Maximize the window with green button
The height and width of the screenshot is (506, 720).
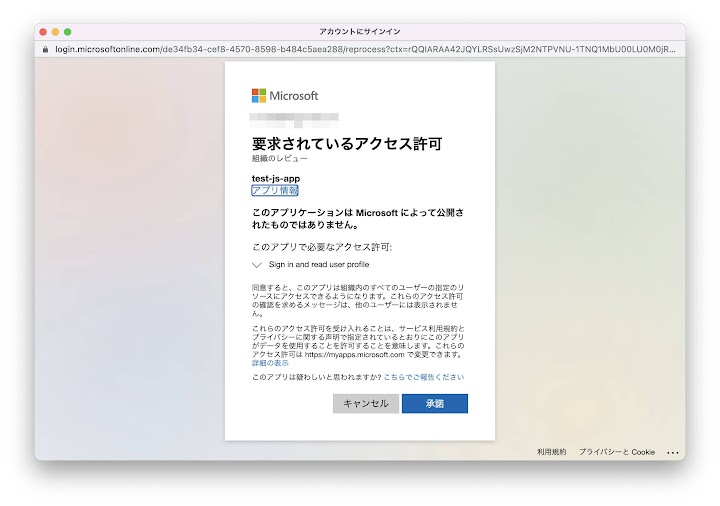pos(68,32)
